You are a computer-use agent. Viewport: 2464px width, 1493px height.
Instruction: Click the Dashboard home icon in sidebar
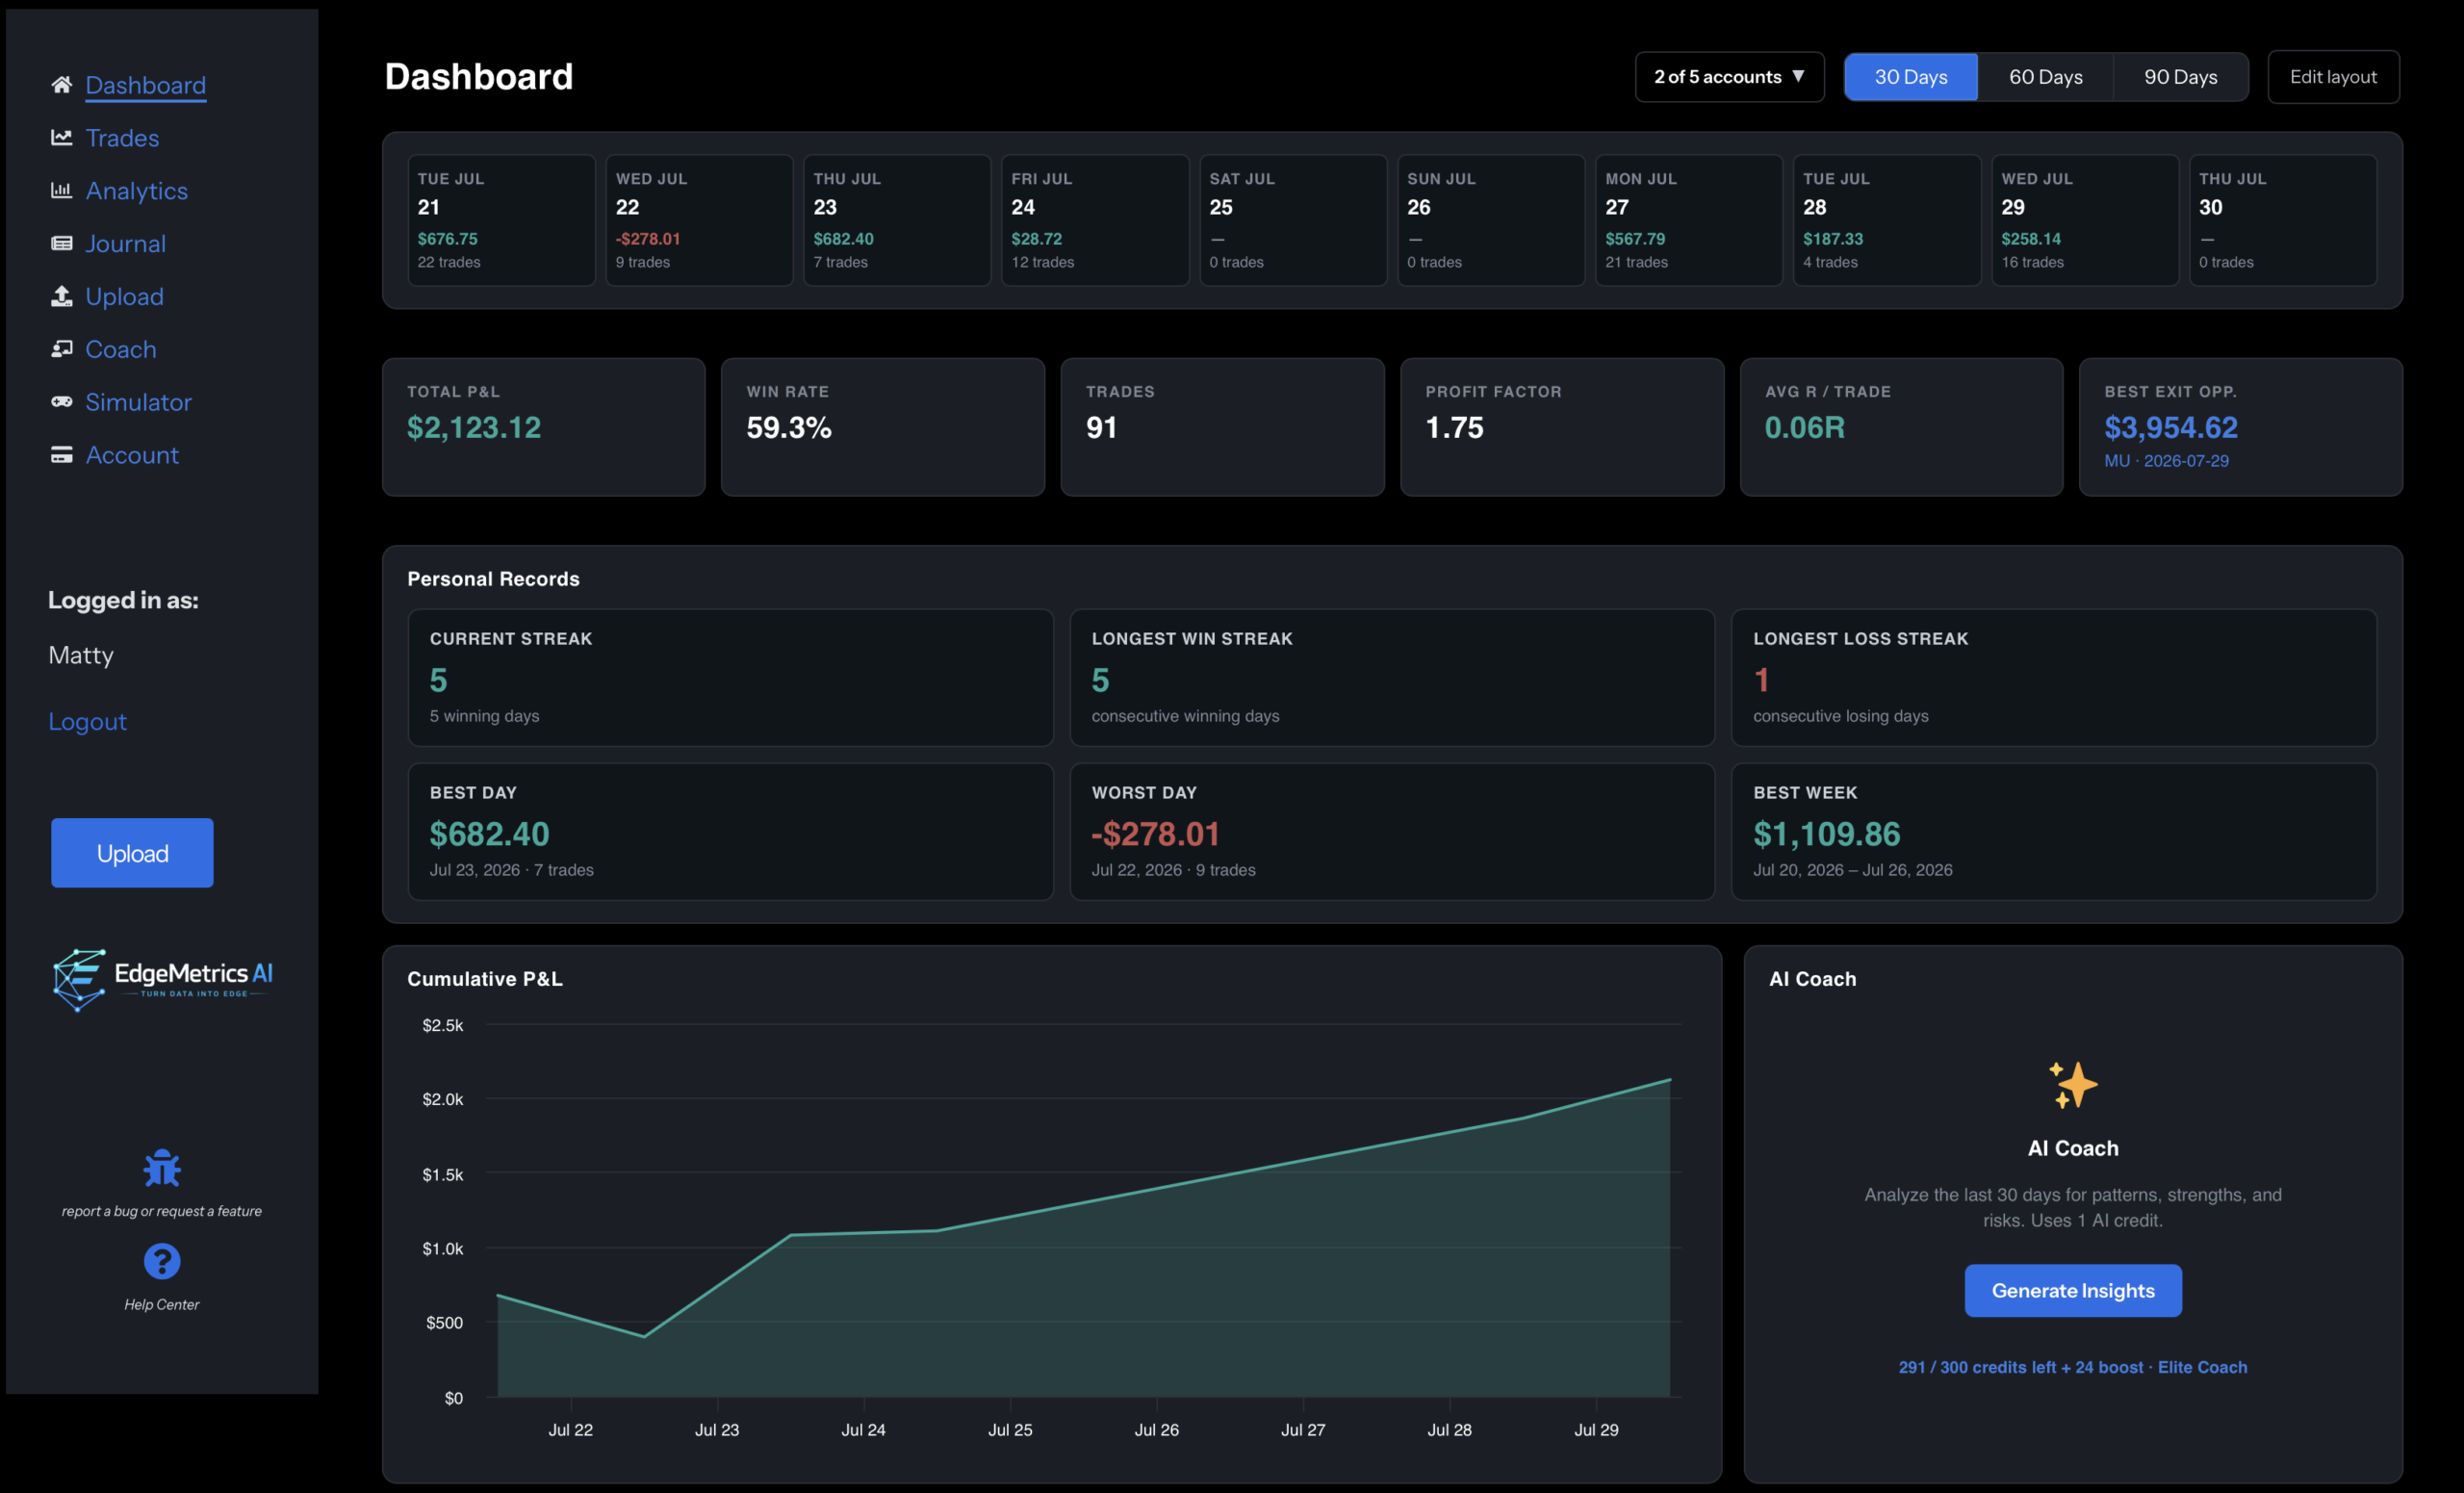tap(61, 85)
